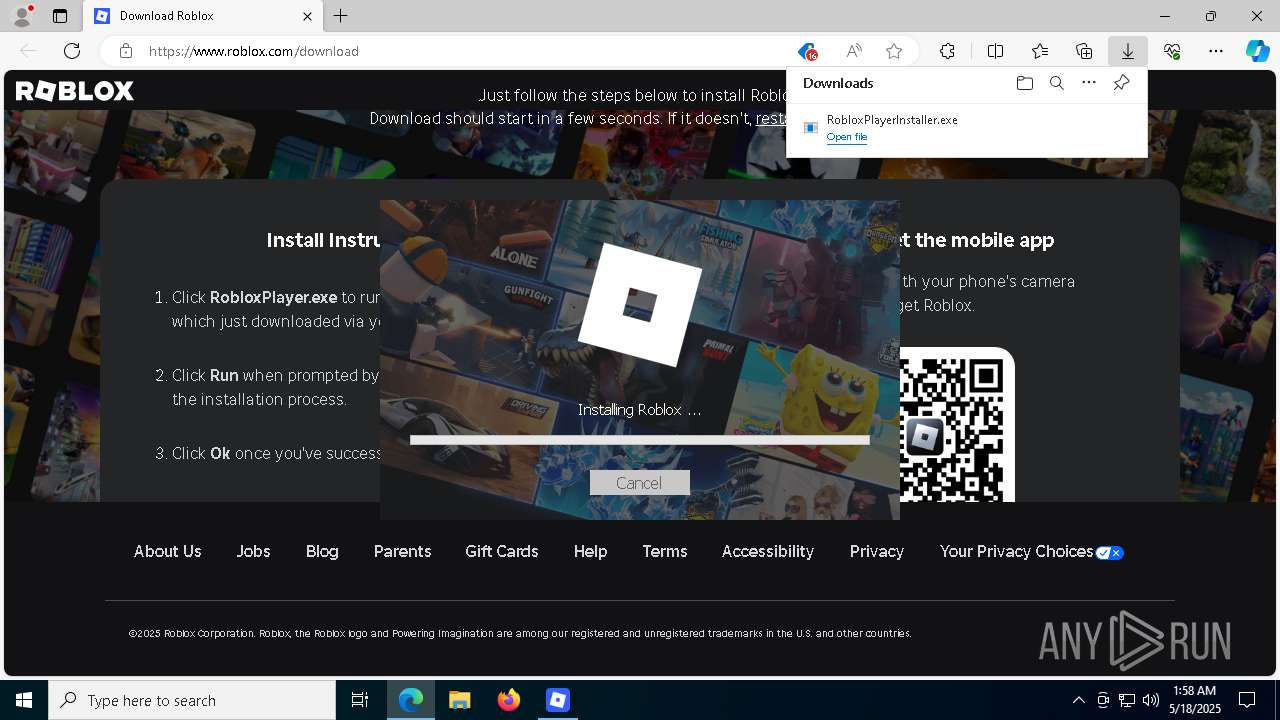Screen dimensions: 1280x720
Task: Open browser Extensions puzzle icon
Action: (x=948, y=51)
